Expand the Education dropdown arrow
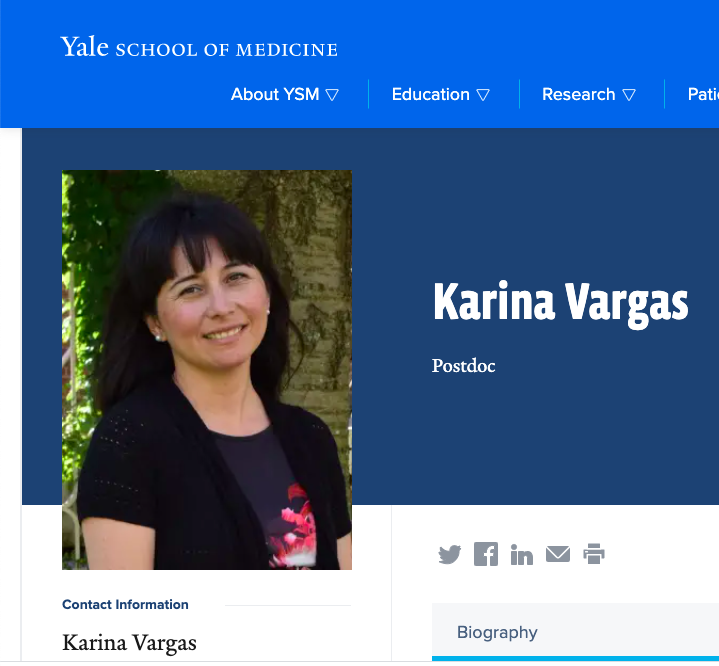This screenshot has height=666, width=719. pos(483,95)
